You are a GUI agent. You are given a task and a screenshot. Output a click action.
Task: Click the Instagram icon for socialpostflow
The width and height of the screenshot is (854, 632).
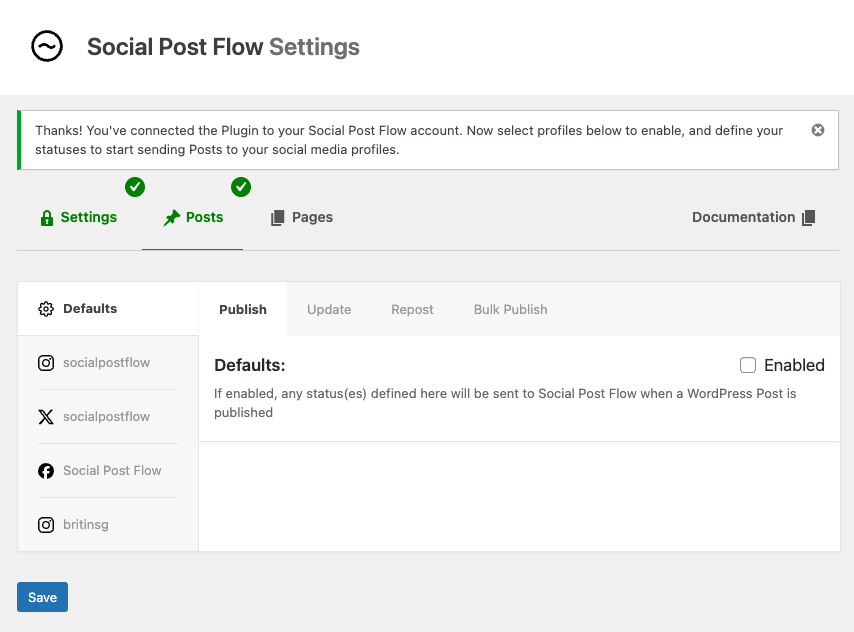click(x=46, y=363)
